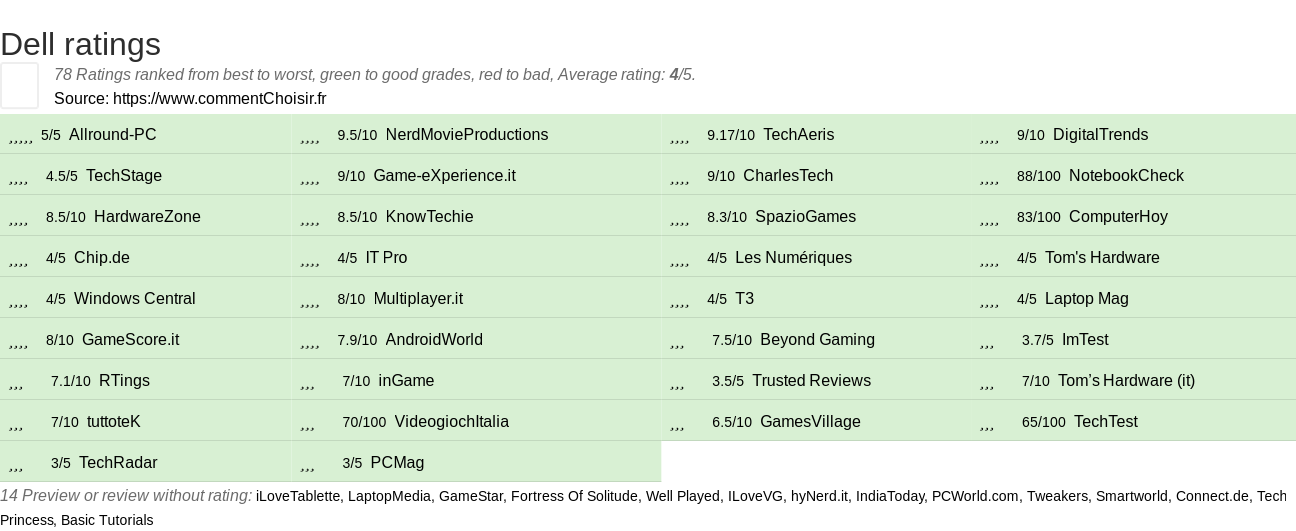Viewport: 1296px width, 531px height.
Task: Click the commentChoisir.fr source URL
Action: (219, 98)
